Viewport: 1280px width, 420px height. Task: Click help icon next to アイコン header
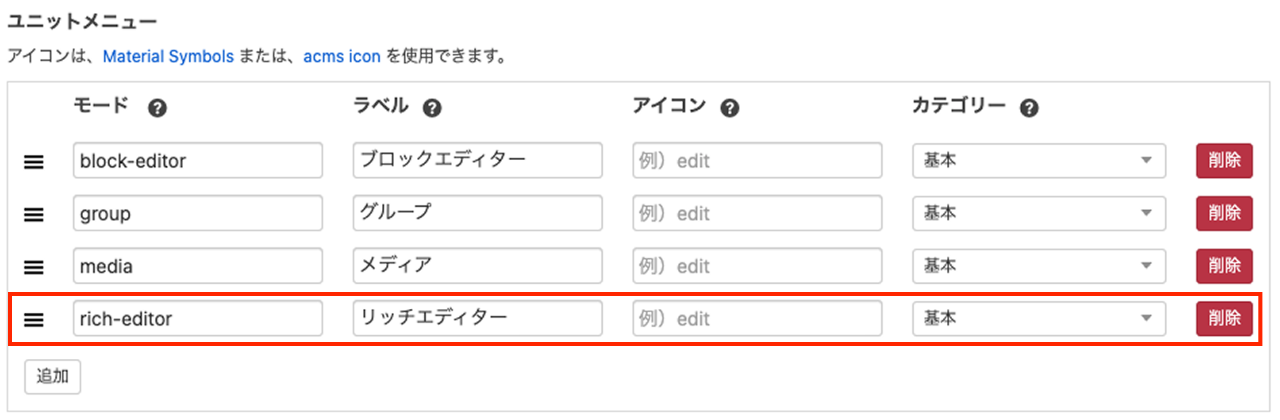pos(730,108)
